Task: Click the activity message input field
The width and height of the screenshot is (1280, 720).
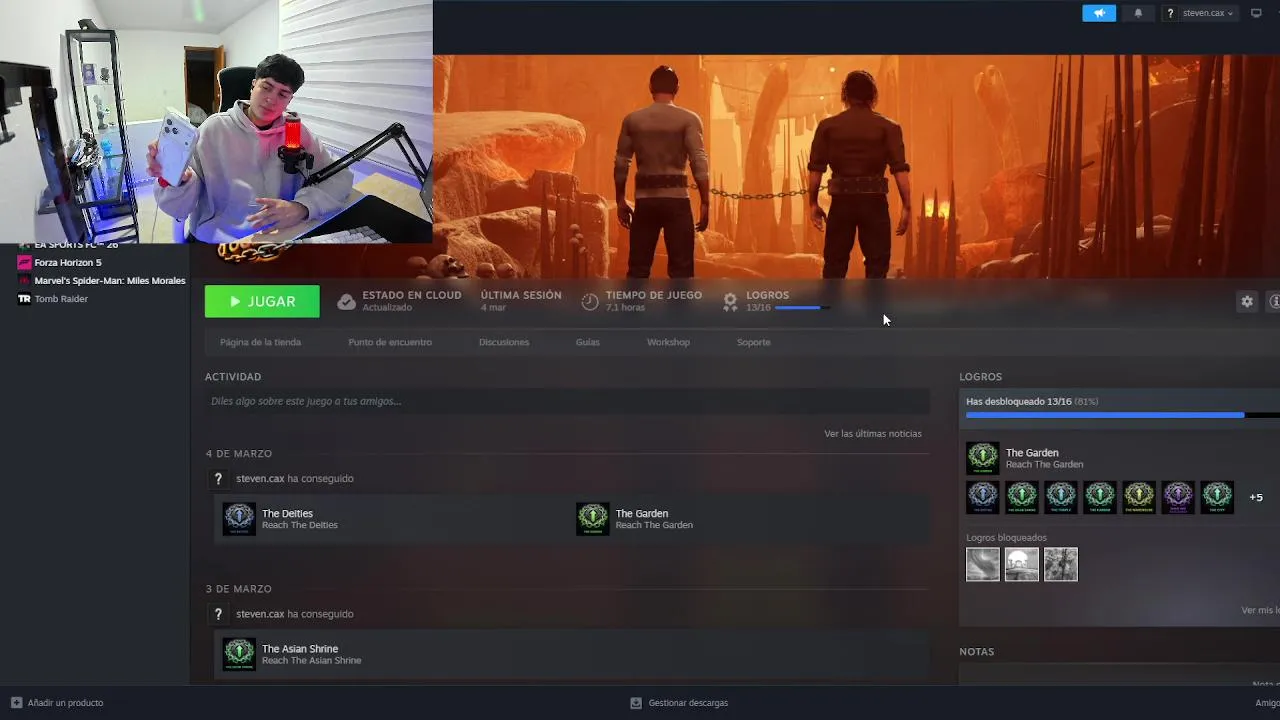Action: point(567,401)
